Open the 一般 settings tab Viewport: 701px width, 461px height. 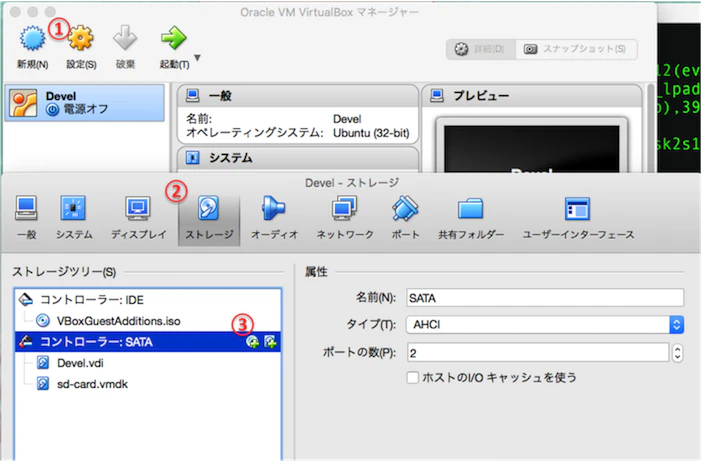(x=26, y=218)
